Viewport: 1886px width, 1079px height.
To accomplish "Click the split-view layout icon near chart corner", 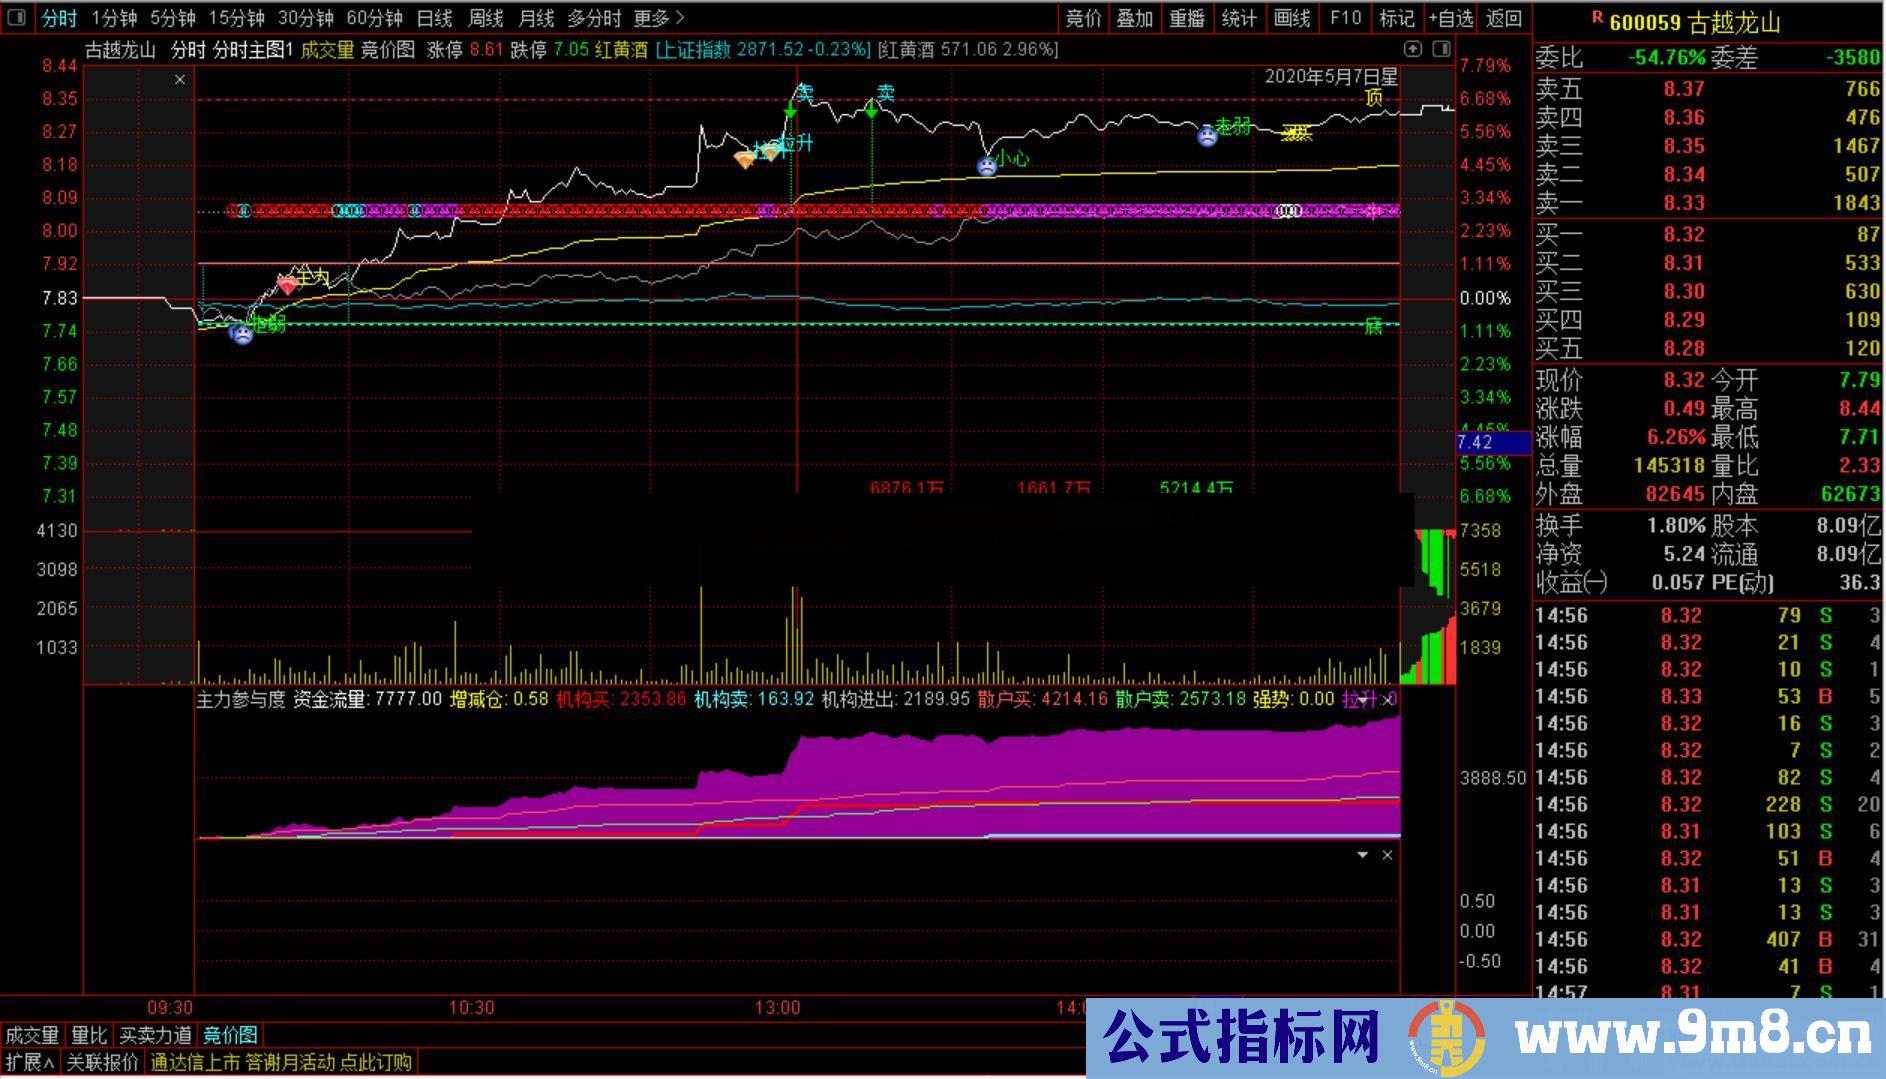I will [x=1440, y=47].
